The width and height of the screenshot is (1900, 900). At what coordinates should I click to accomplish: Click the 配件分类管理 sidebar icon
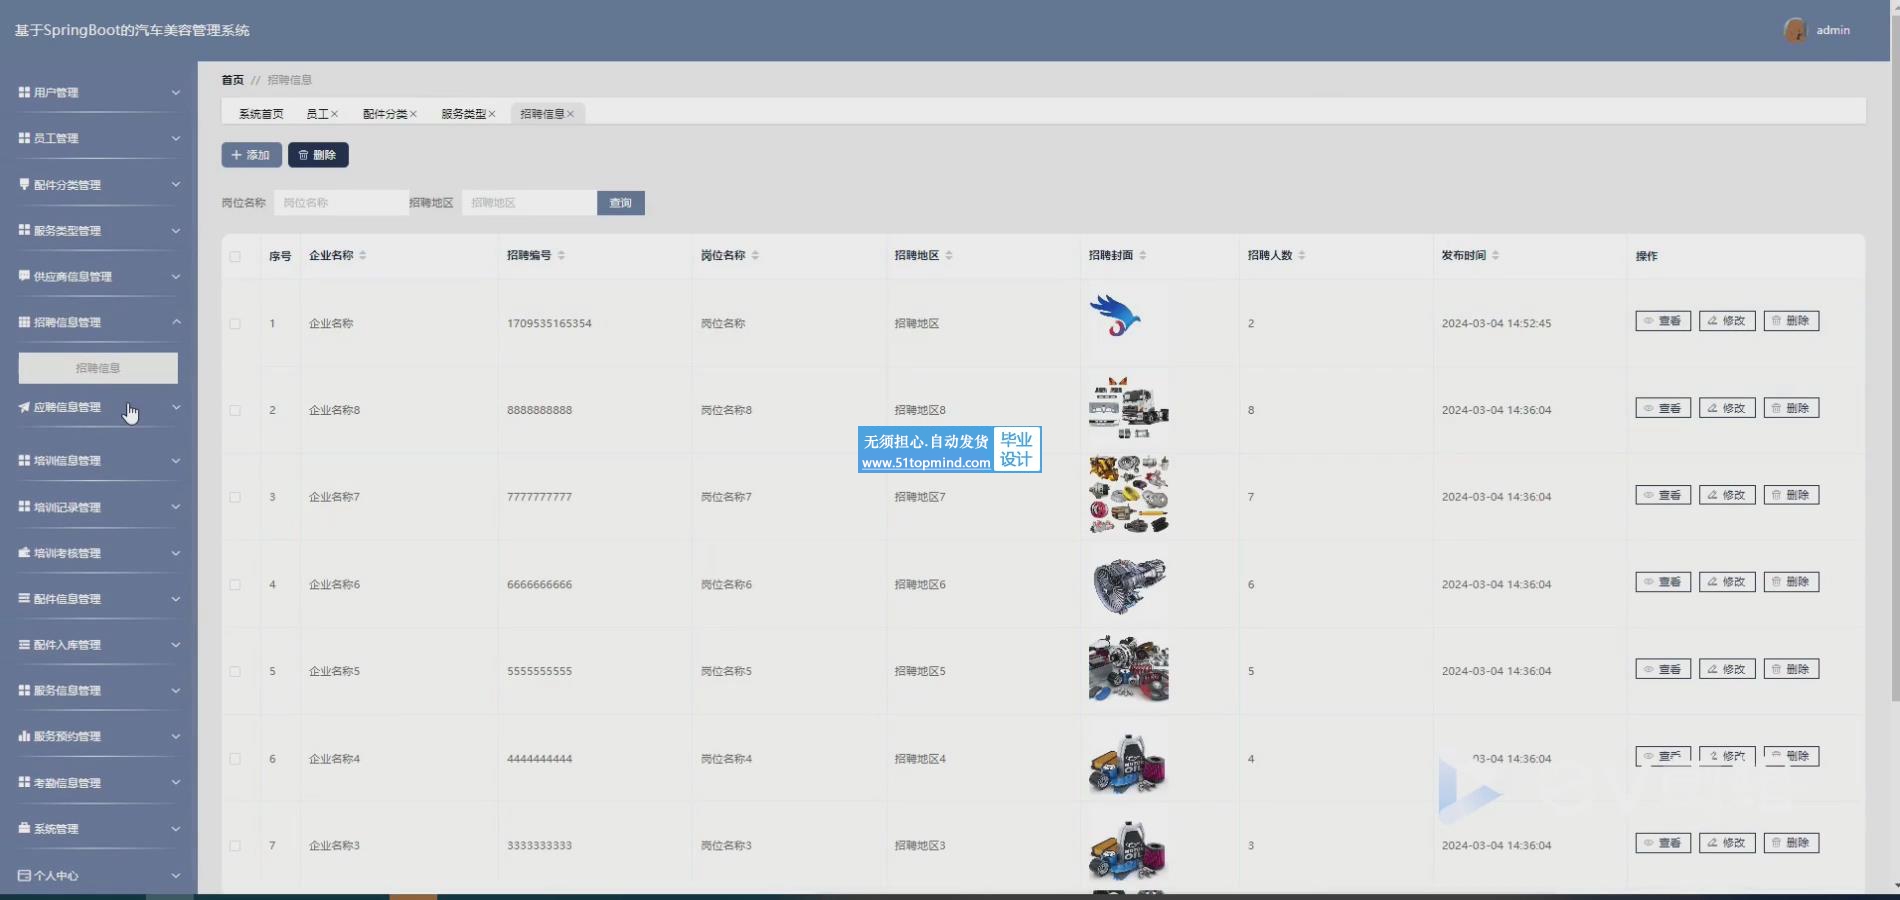pyautogui.click(x=24, y=184)
